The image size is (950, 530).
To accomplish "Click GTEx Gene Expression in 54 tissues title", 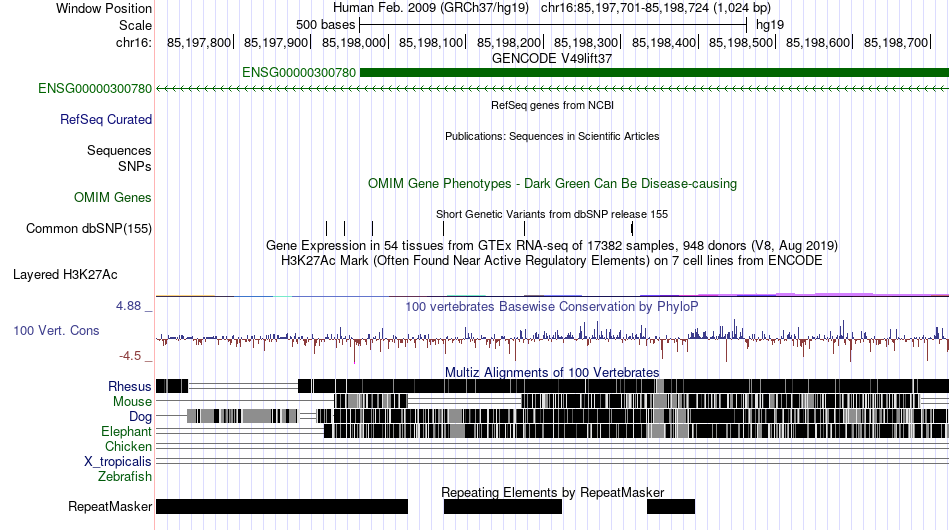I will coord(552,245).
